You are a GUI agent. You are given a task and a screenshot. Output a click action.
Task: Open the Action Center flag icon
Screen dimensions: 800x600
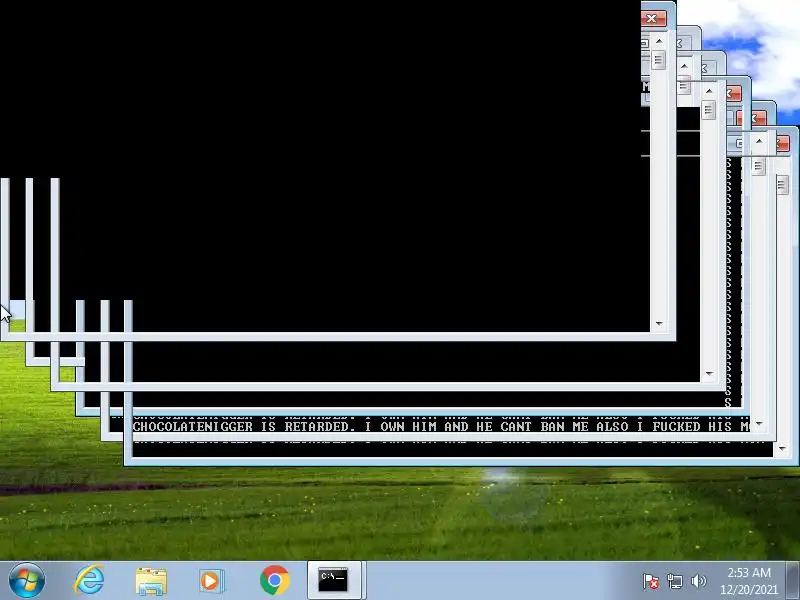[651, 581]
